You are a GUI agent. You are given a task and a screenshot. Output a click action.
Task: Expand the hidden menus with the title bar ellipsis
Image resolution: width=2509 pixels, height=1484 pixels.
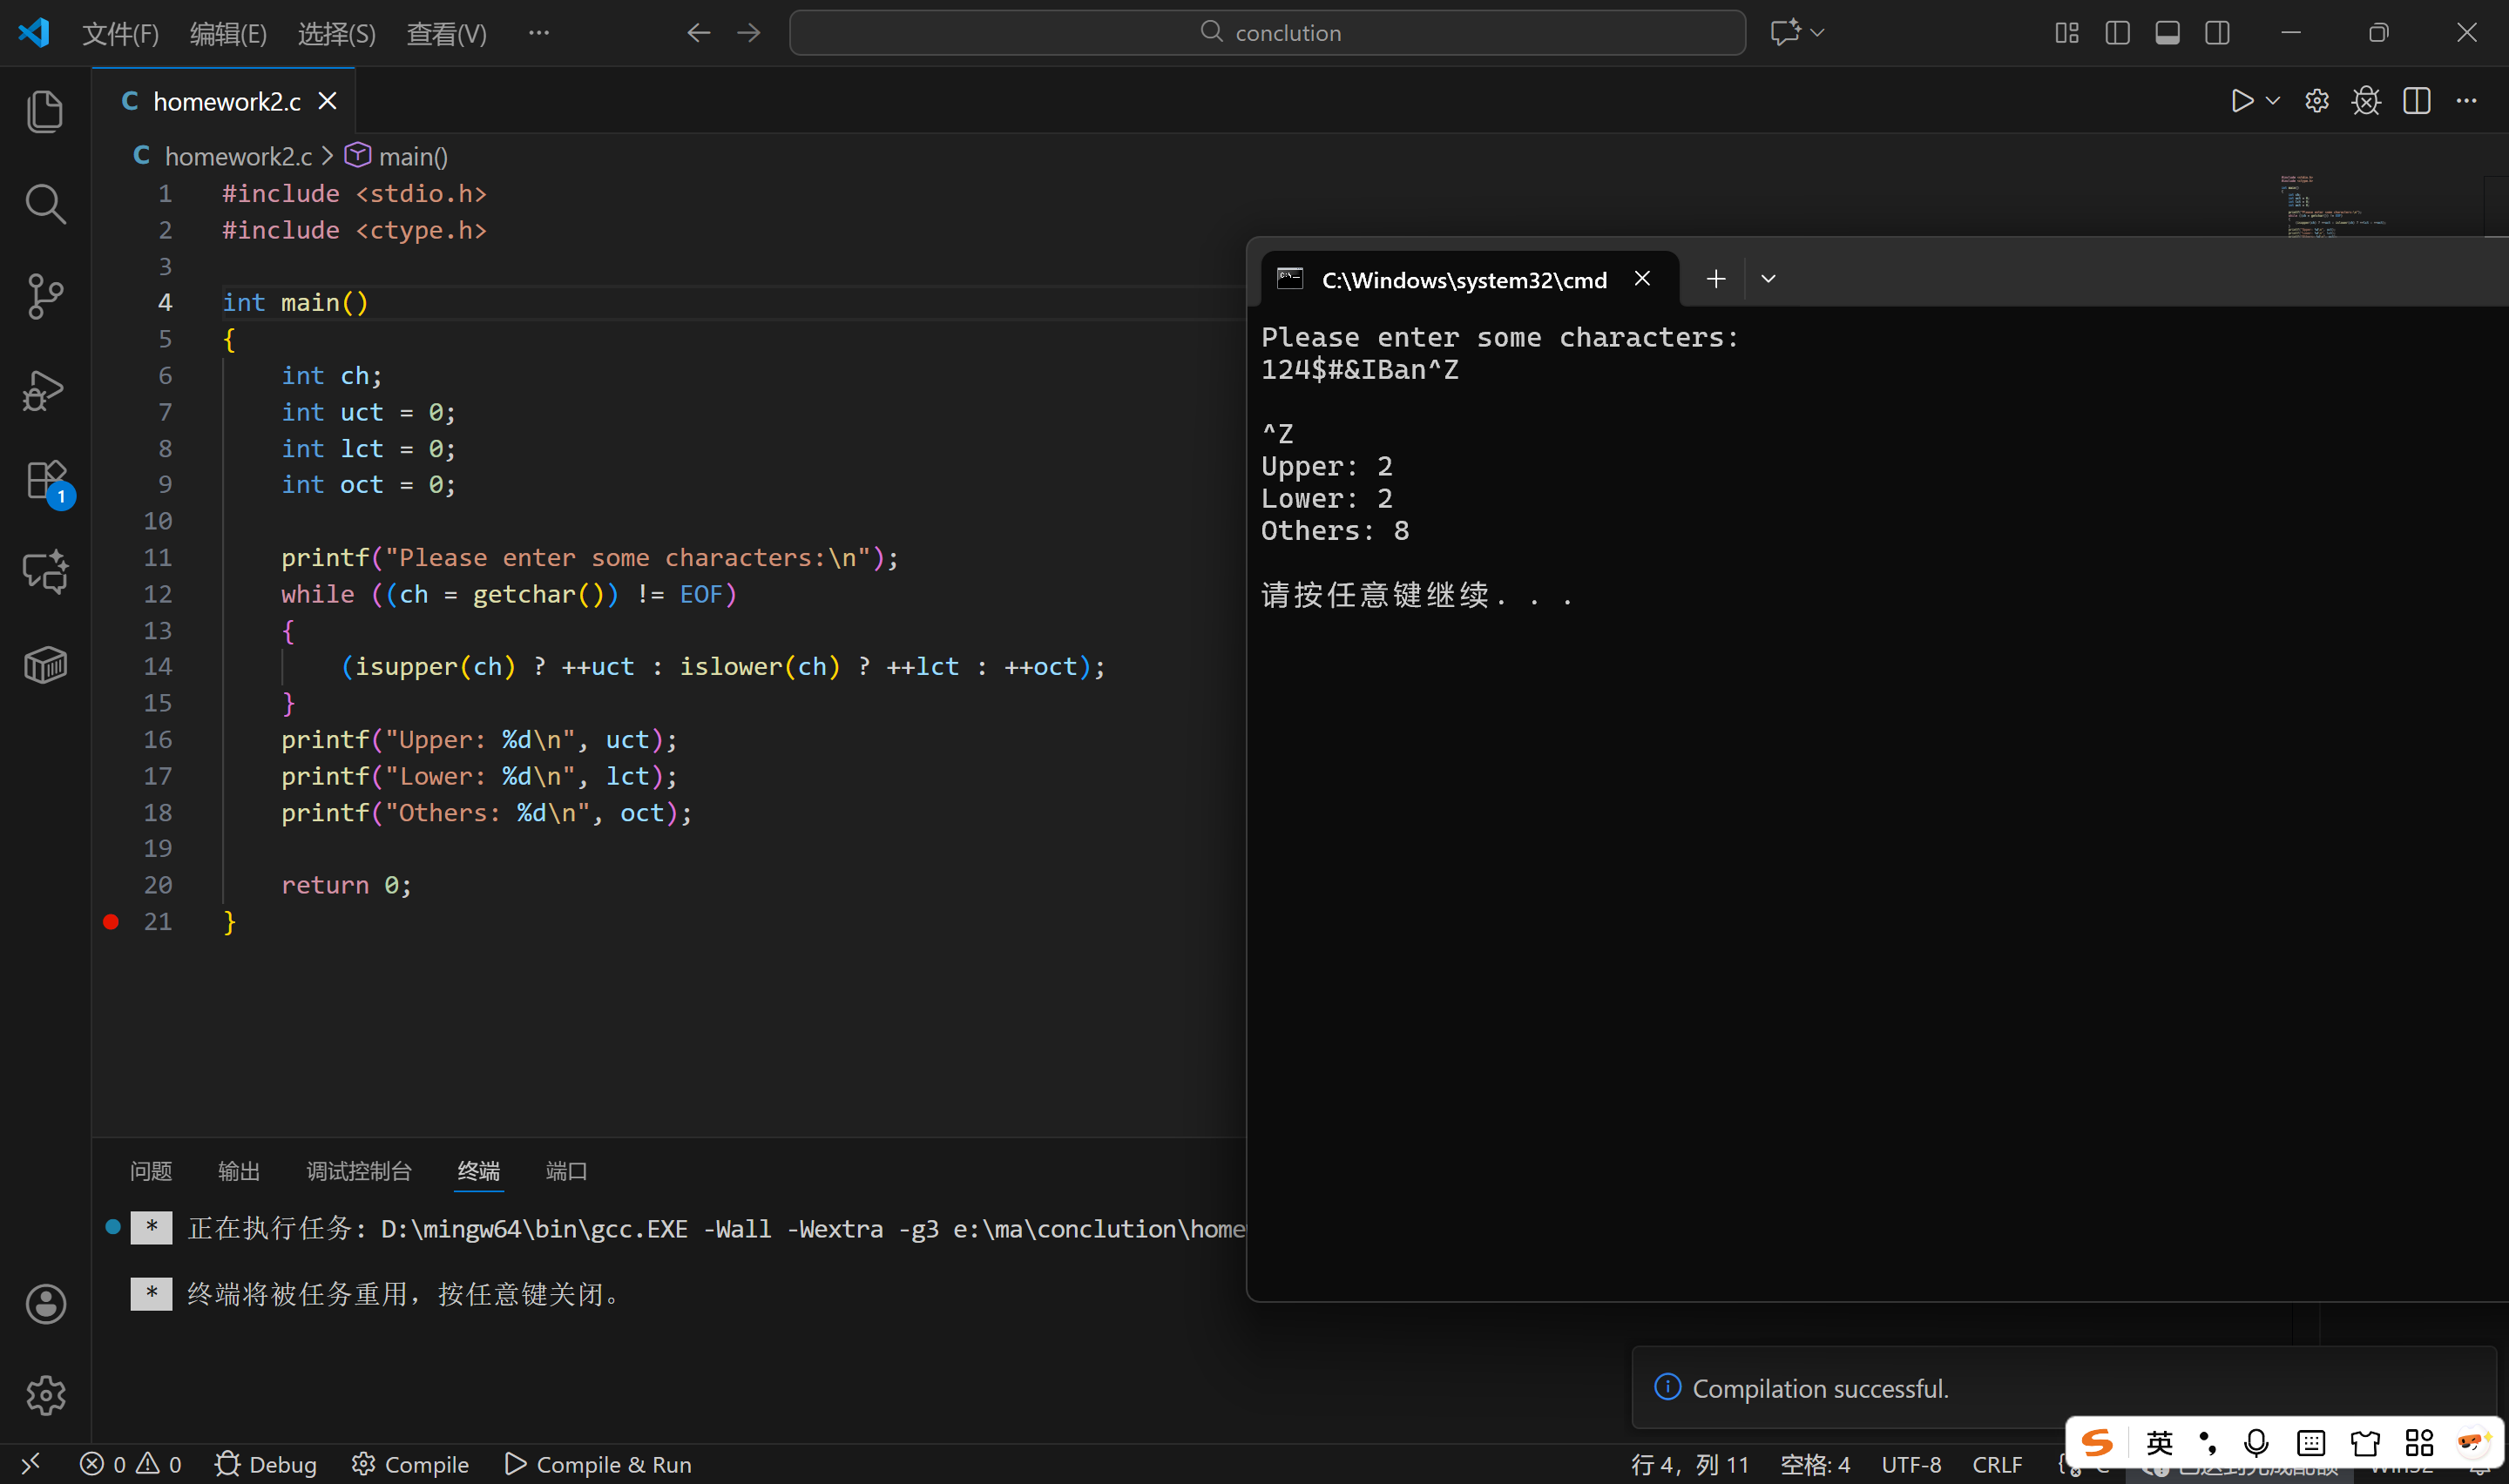(539, 33)
